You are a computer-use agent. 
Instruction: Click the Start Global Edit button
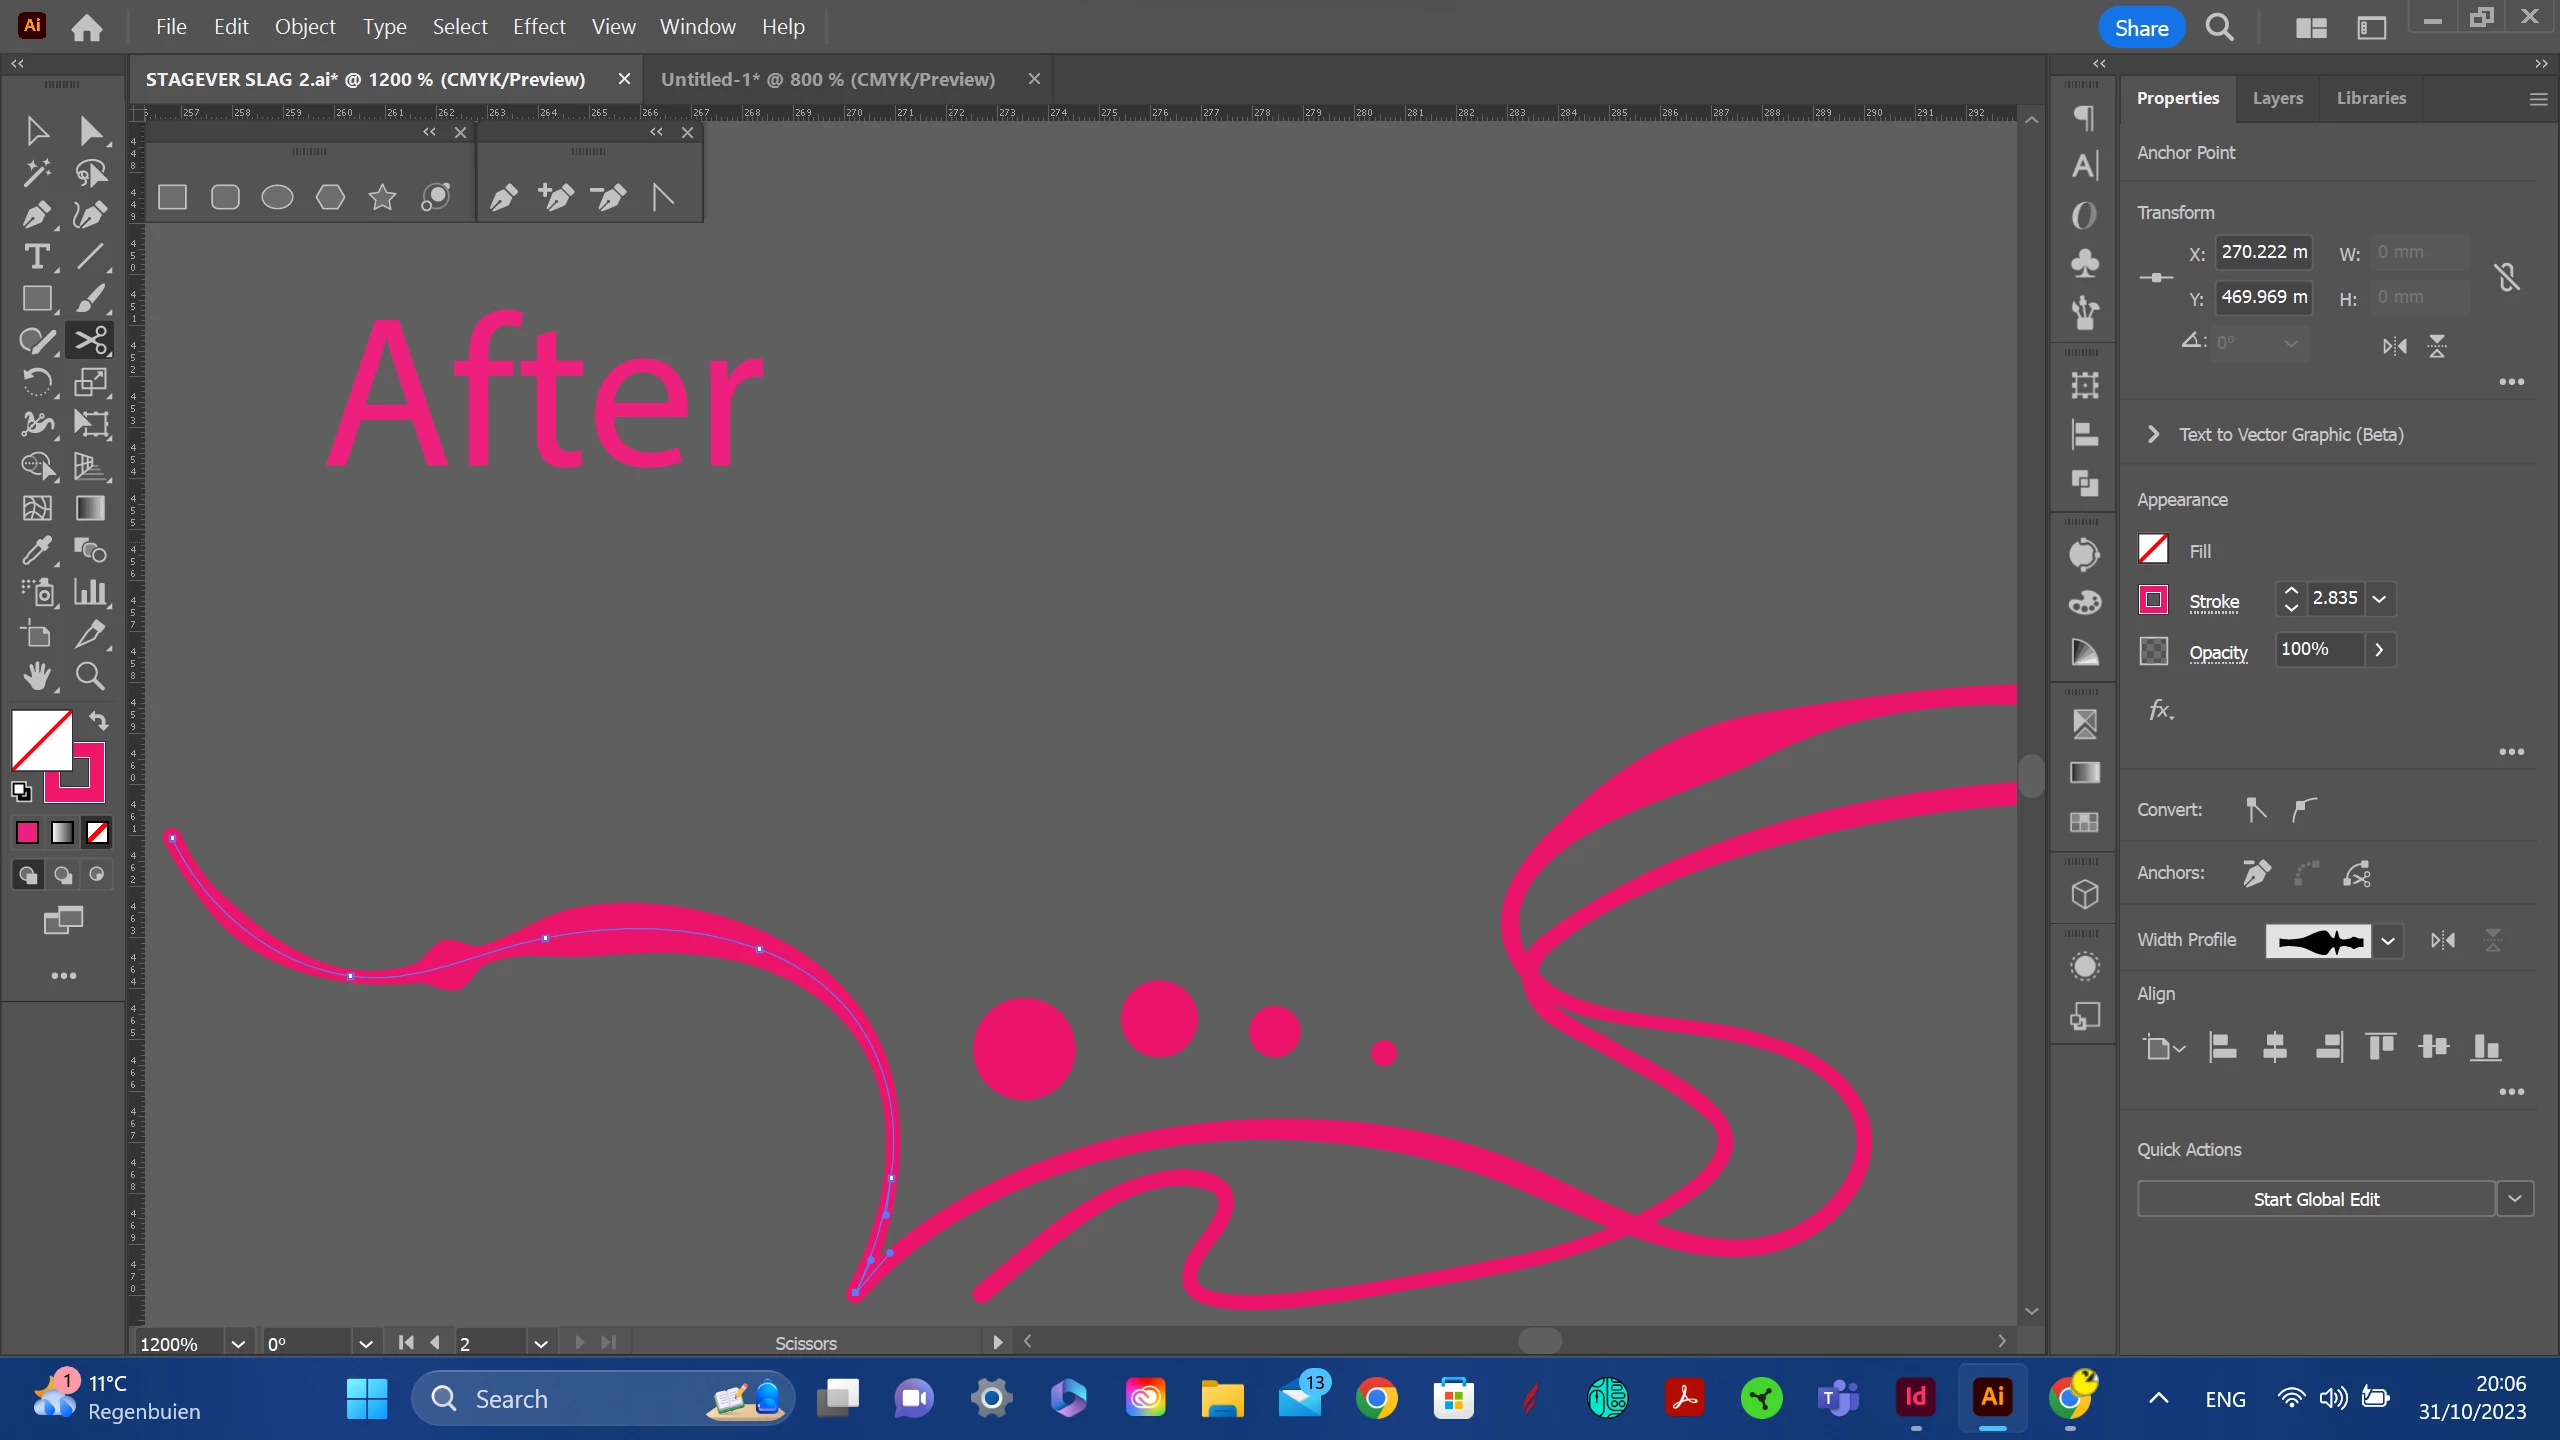click(2315, 1199)
